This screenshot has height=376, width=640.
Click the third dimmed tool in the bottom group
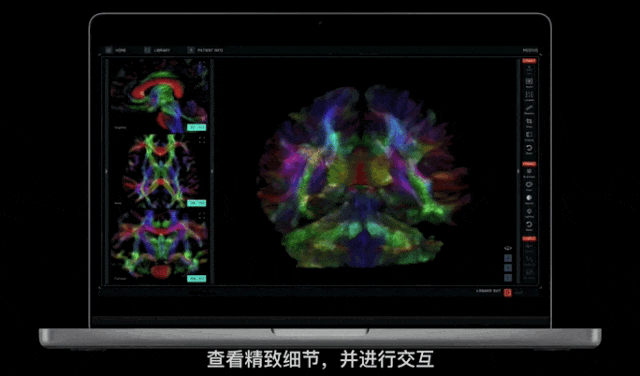coord(529,272)
